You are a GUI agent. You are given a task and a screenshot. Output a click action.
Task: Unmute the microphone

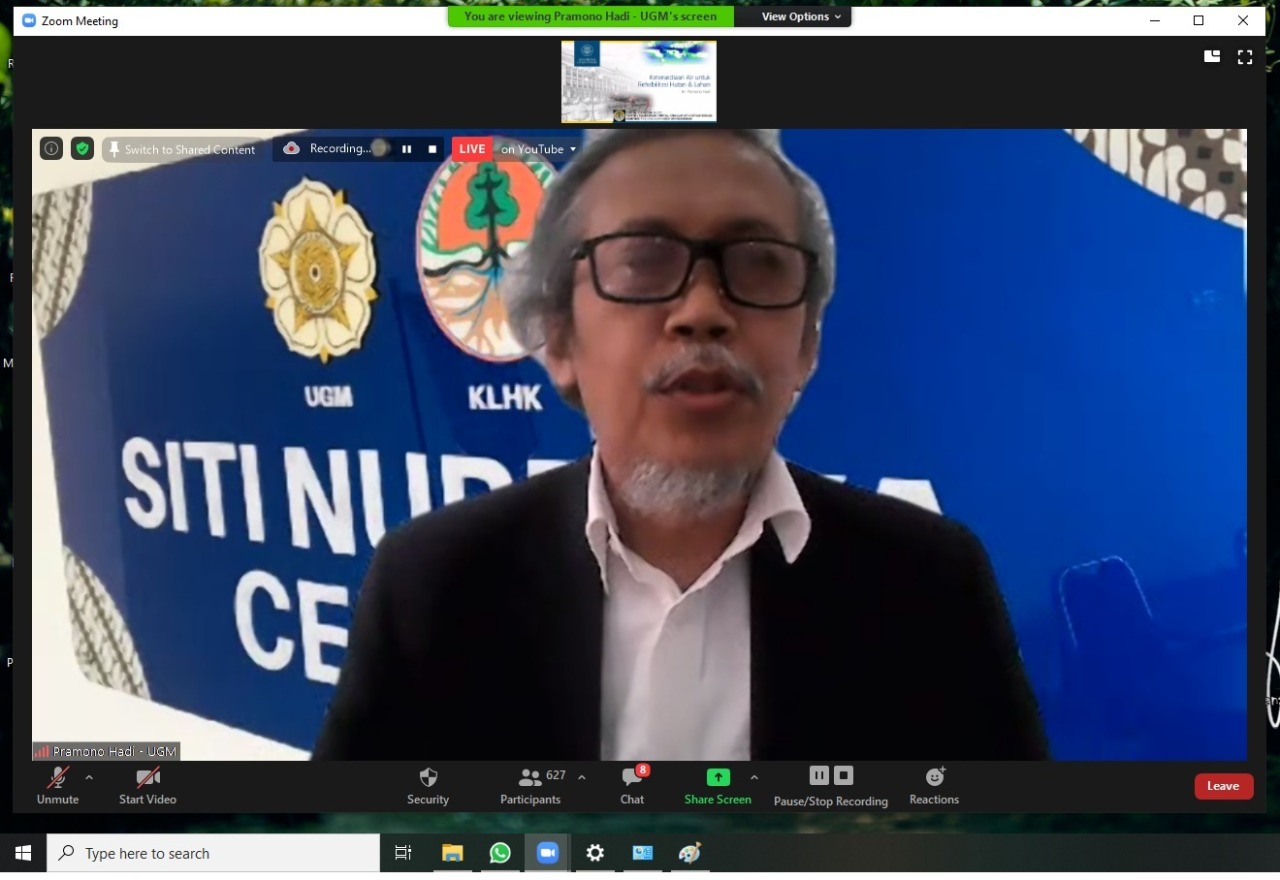point(58,786)
